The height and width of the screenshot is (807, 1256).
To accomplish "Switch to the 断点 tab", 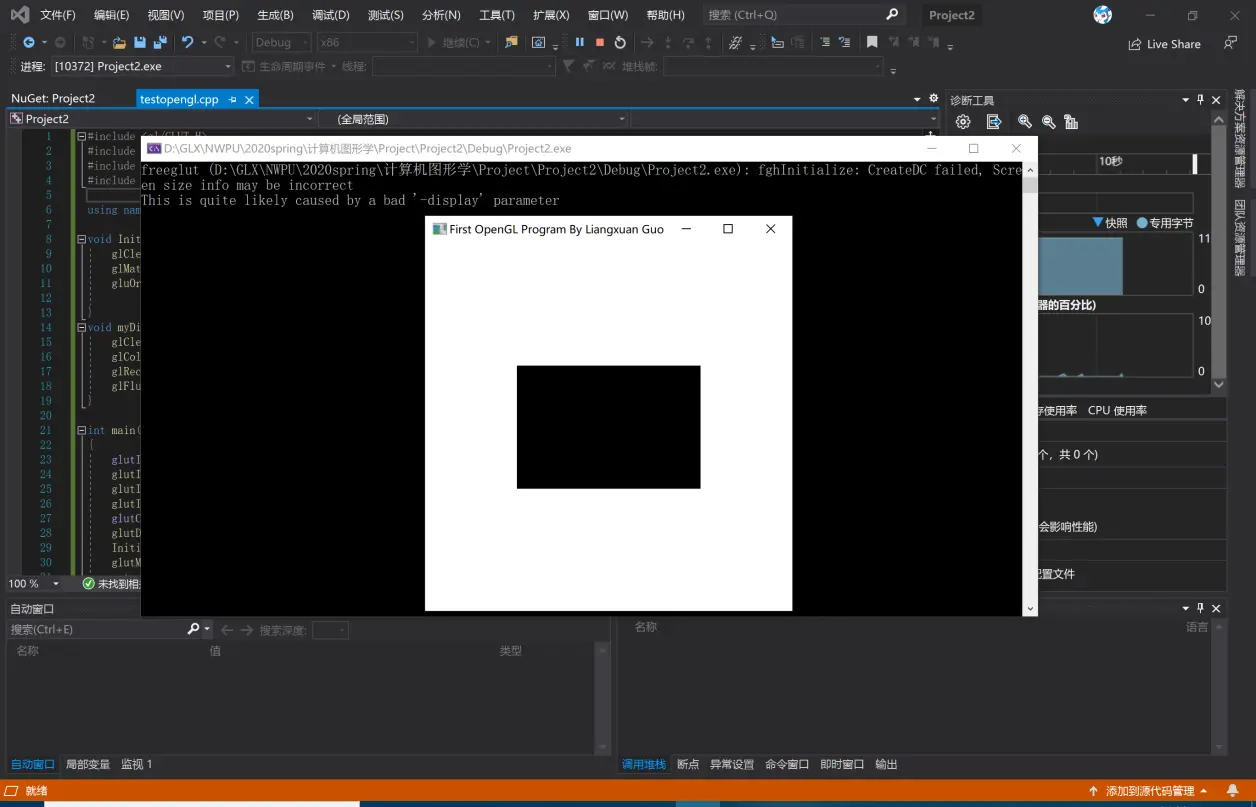I will pyautogui.click(x=688, y=764).
